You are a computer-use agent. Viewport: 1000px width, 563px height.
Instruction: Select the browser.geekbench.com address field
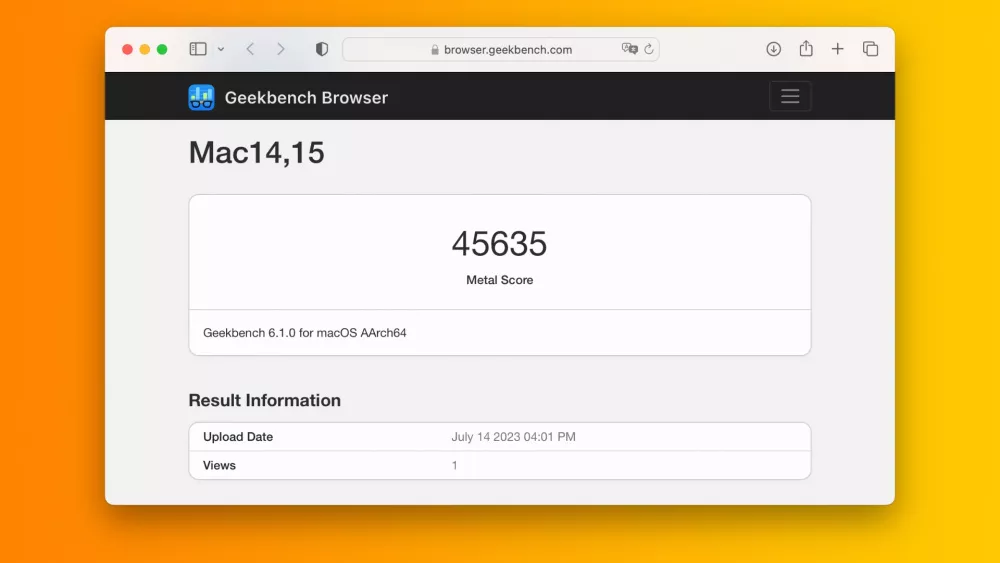click(501, 49)
